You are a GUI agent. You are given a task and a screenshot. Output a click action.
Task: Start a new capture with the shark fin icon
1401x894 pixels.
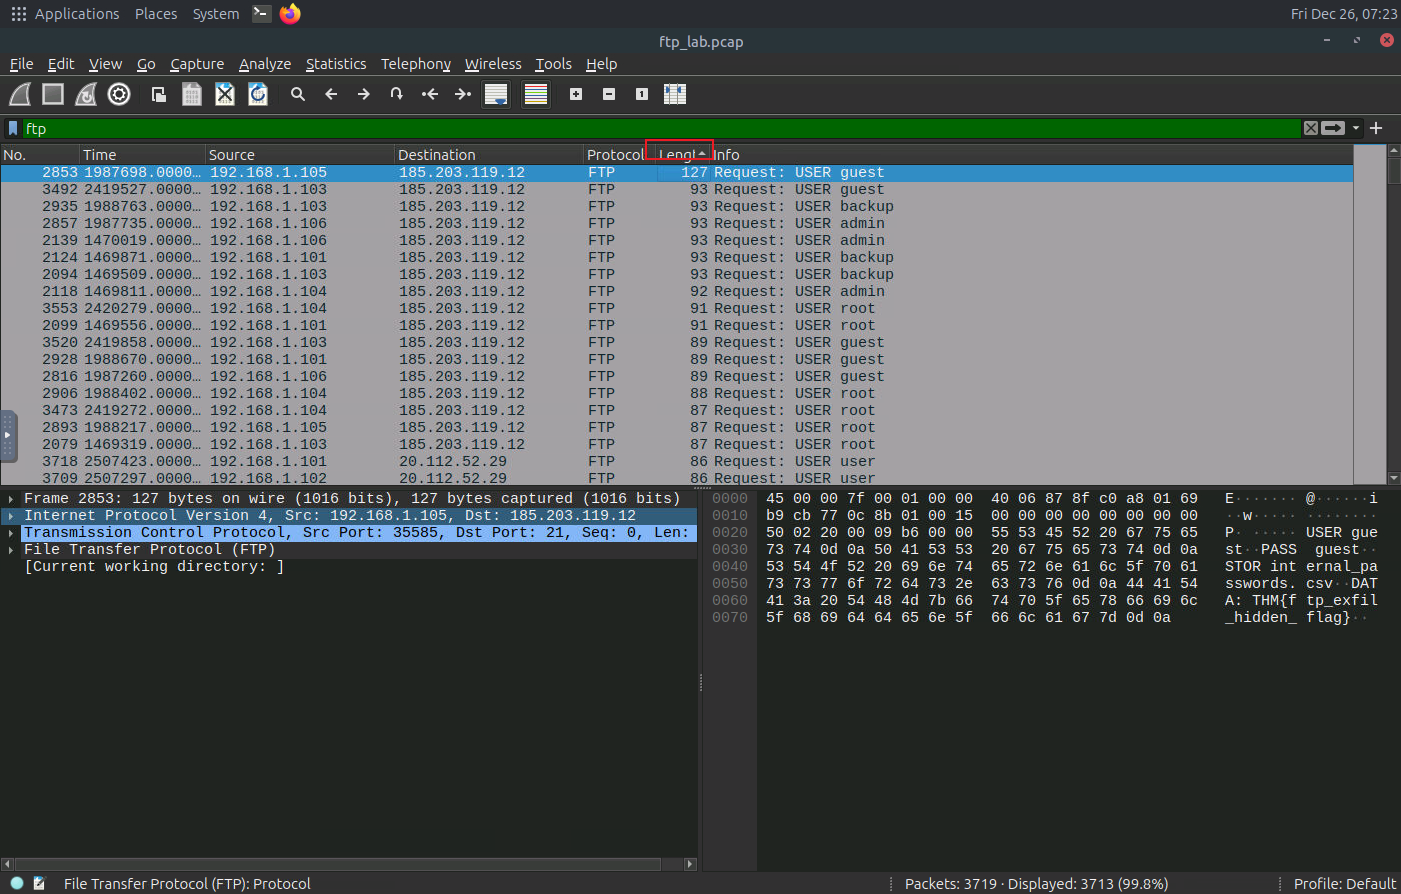click(20, 94)
